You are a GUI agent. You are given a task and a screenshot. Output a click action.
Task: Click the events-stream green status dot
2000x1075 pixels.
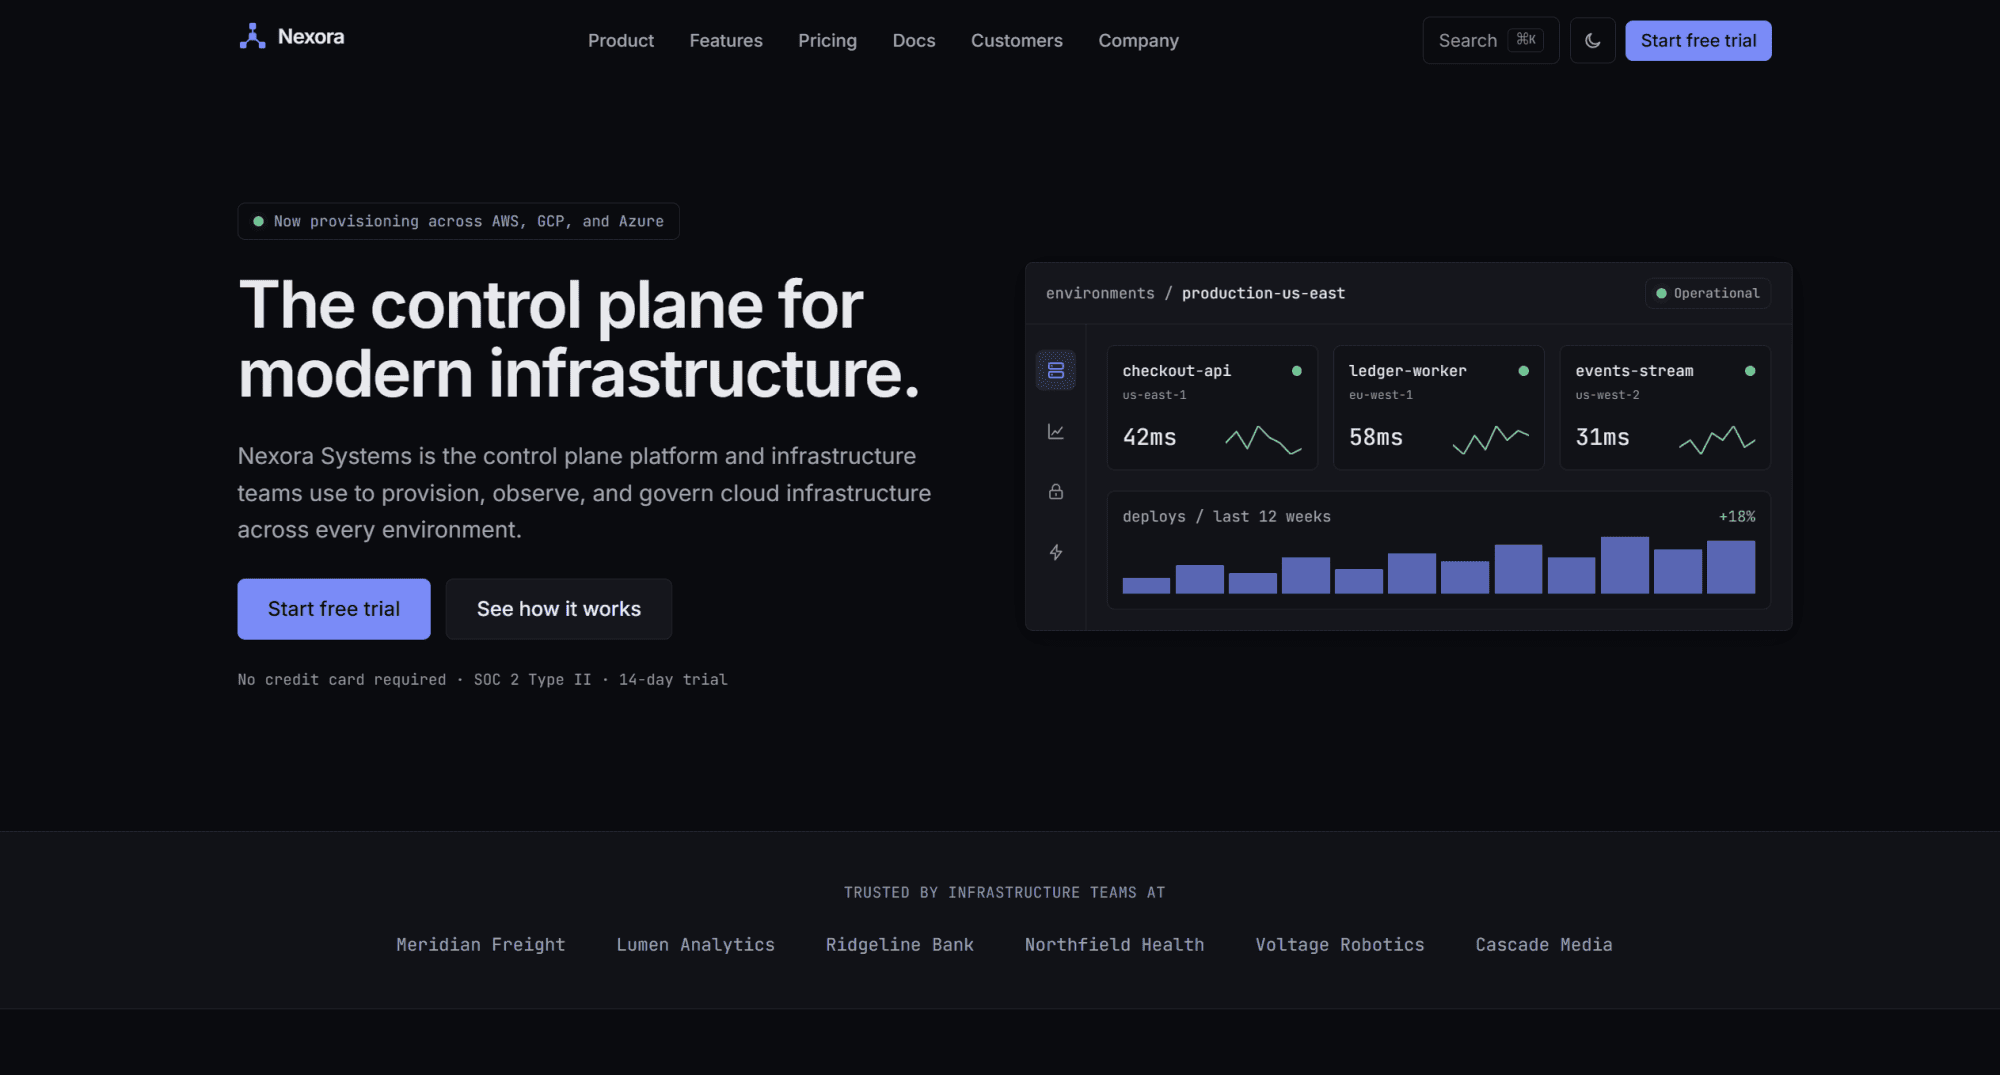tap(1750, 371)
